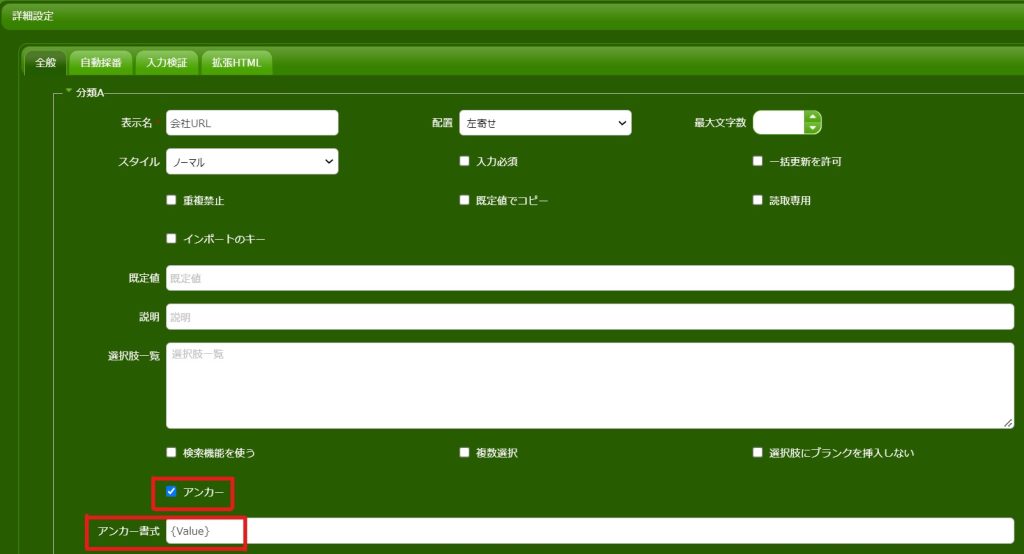Image resolution: width=1024 pixels, height=554 pixels.
Task: Open the 自動採番 tab
Action: tap(101, 63)
